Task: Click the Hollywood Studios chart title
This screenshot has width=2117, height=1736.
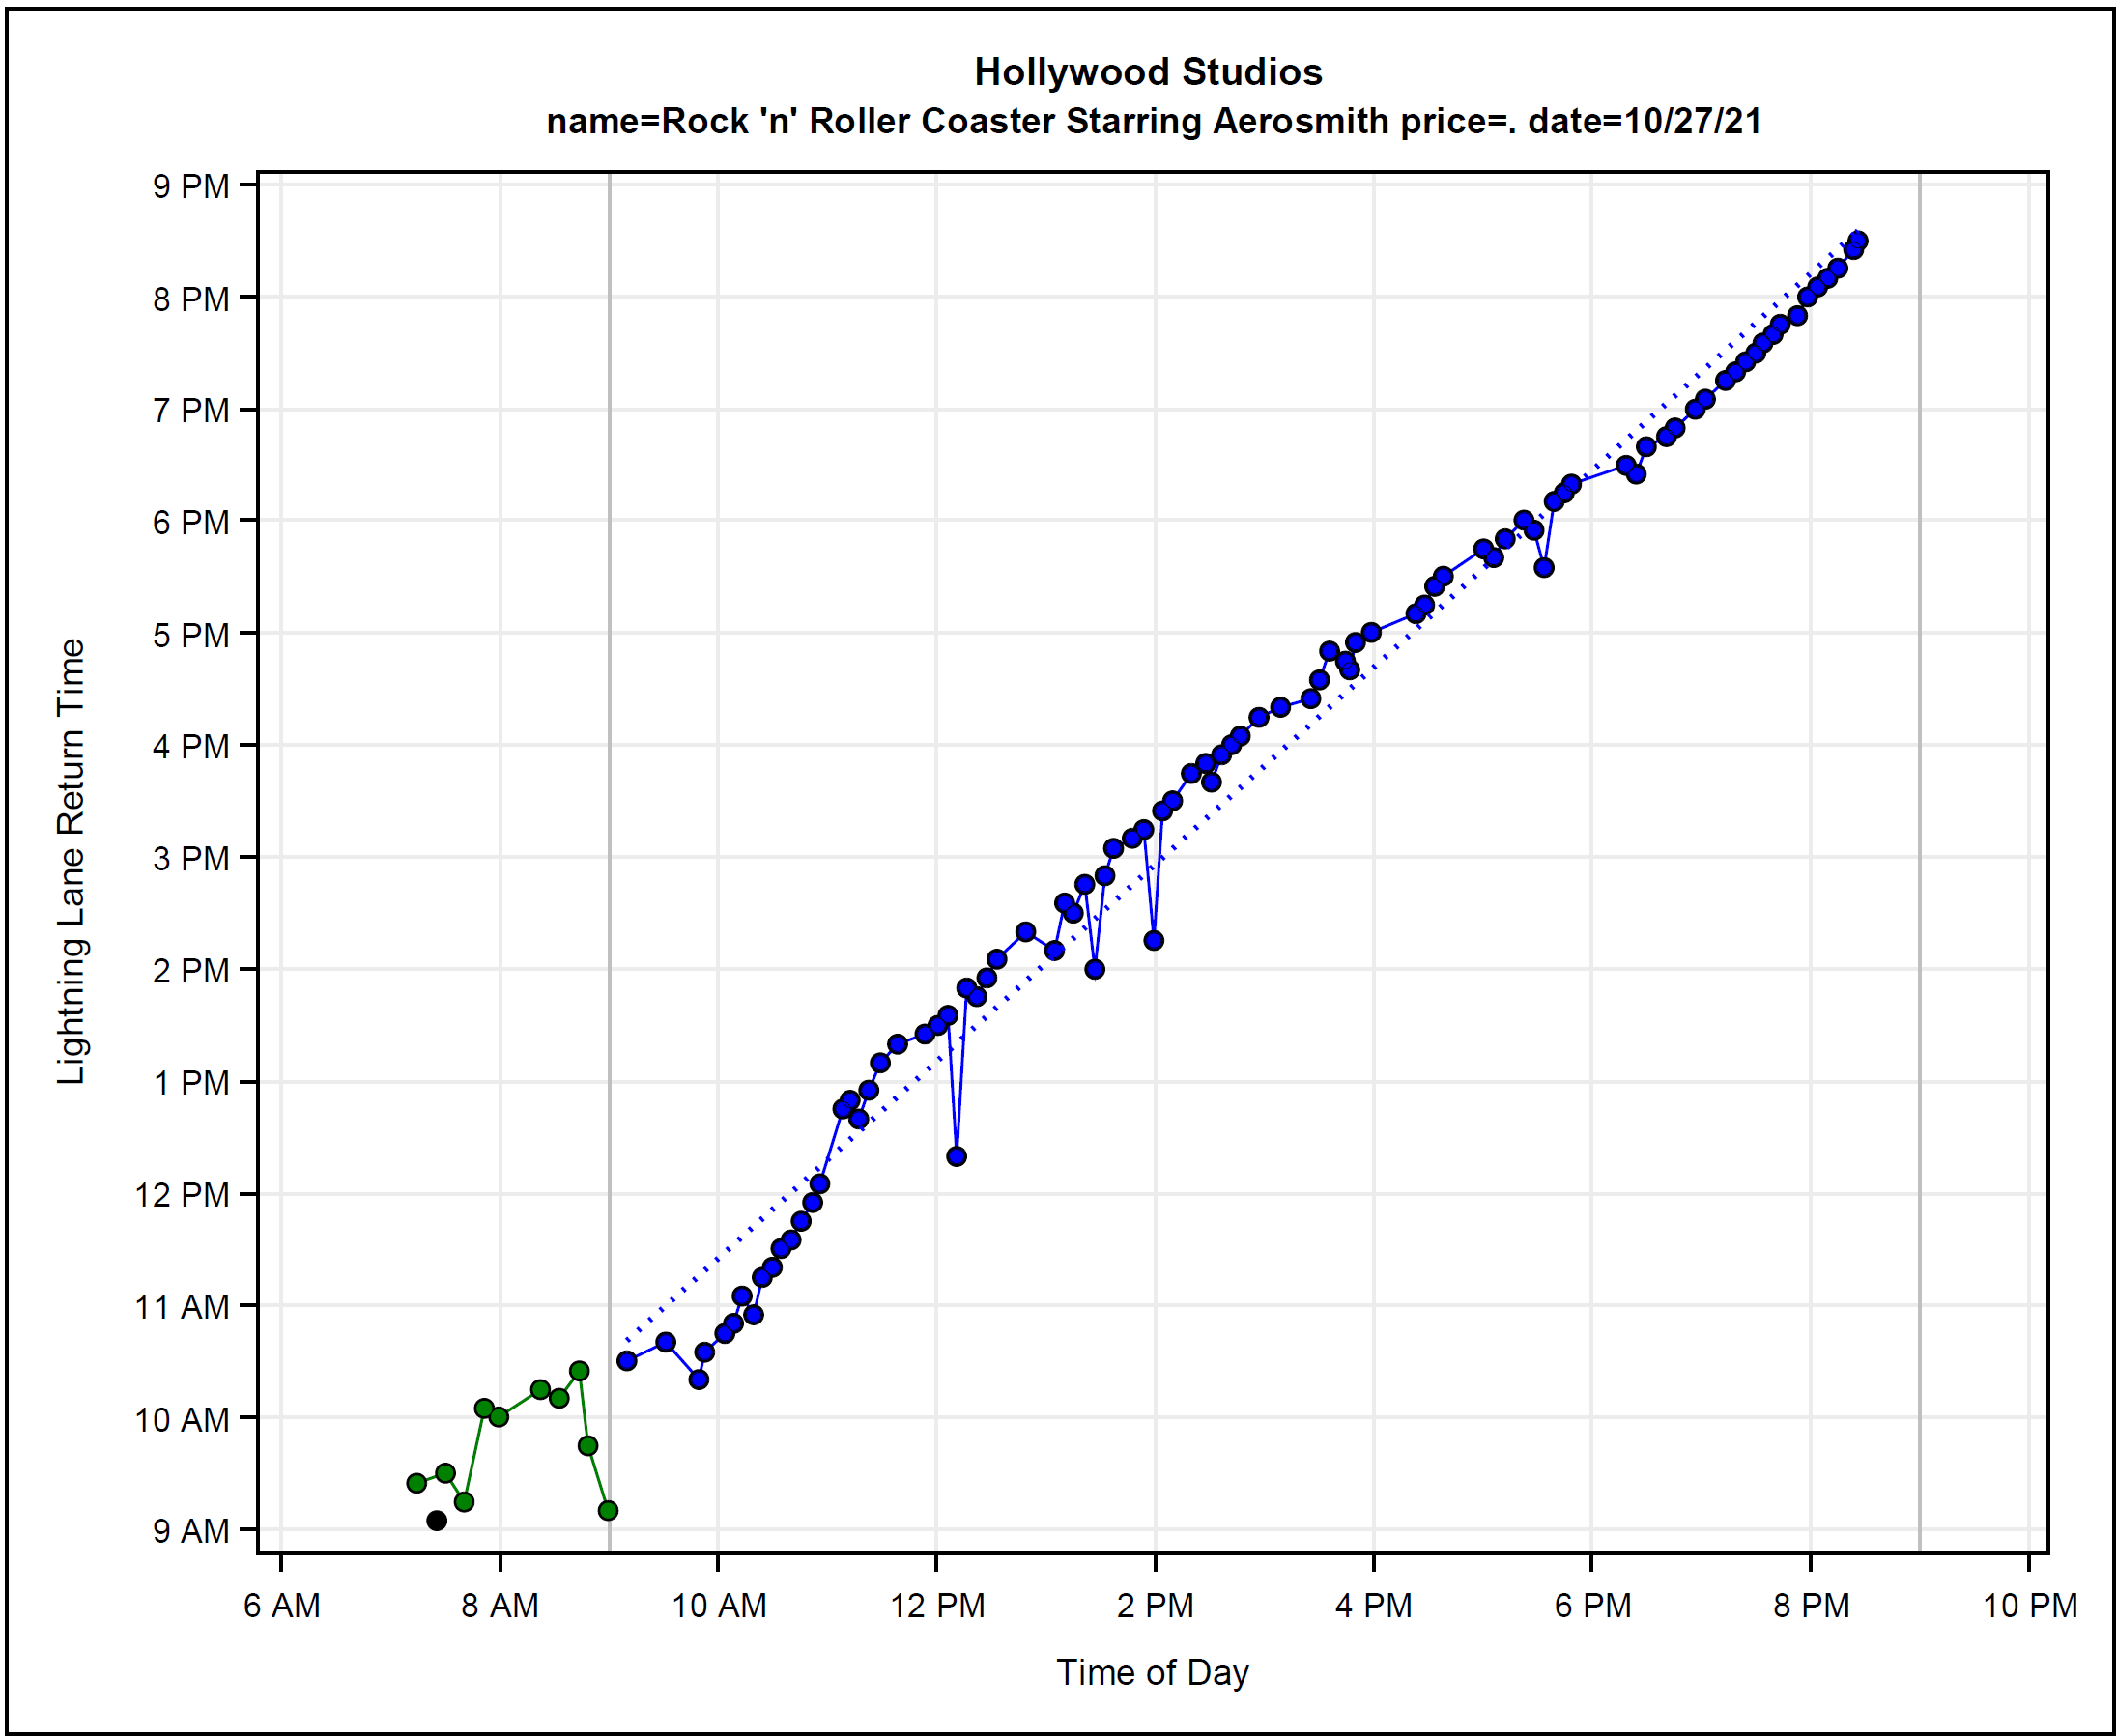Action: click(1148, 72)
